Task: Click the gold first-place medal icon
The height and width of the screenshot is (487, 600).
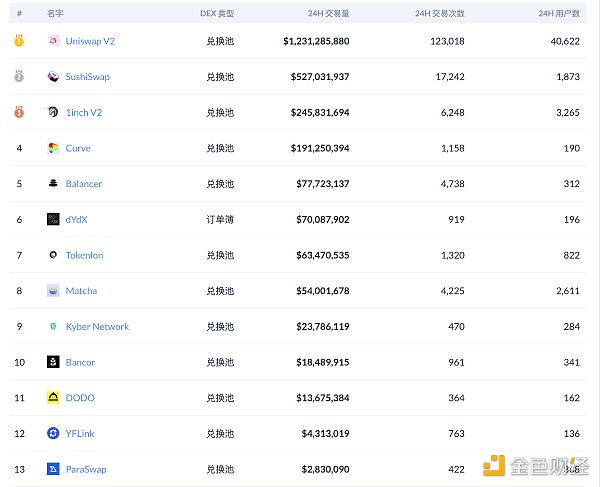Action: coord(19,41)
